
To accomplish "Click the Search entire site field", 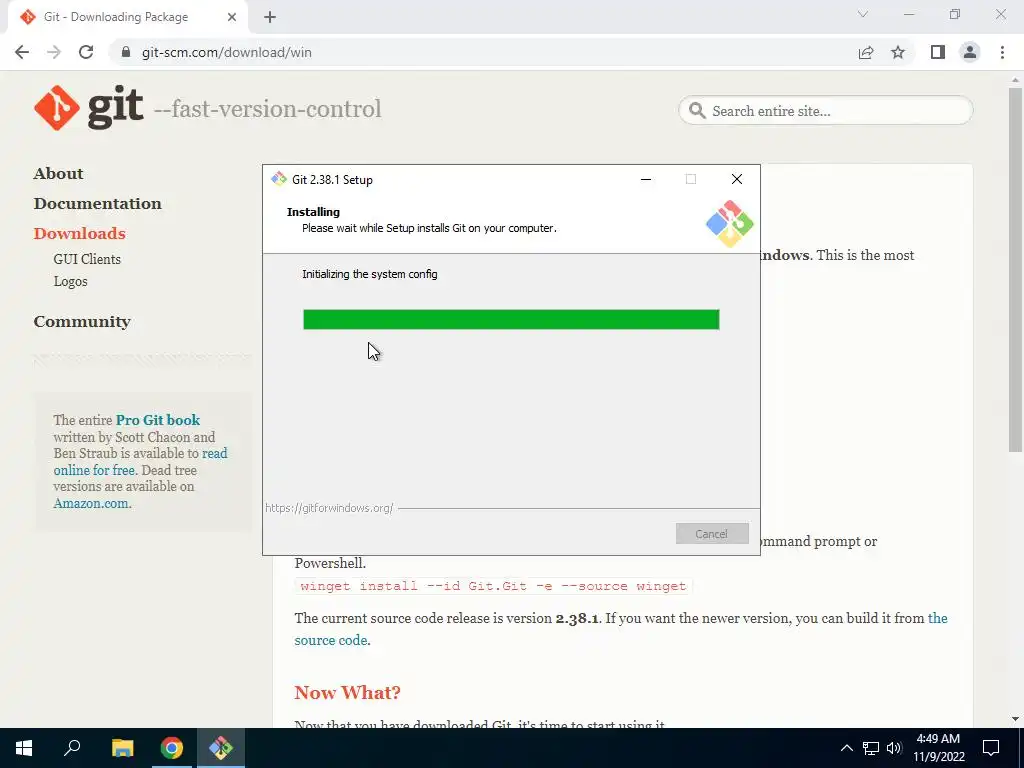I will coord(825,111).
